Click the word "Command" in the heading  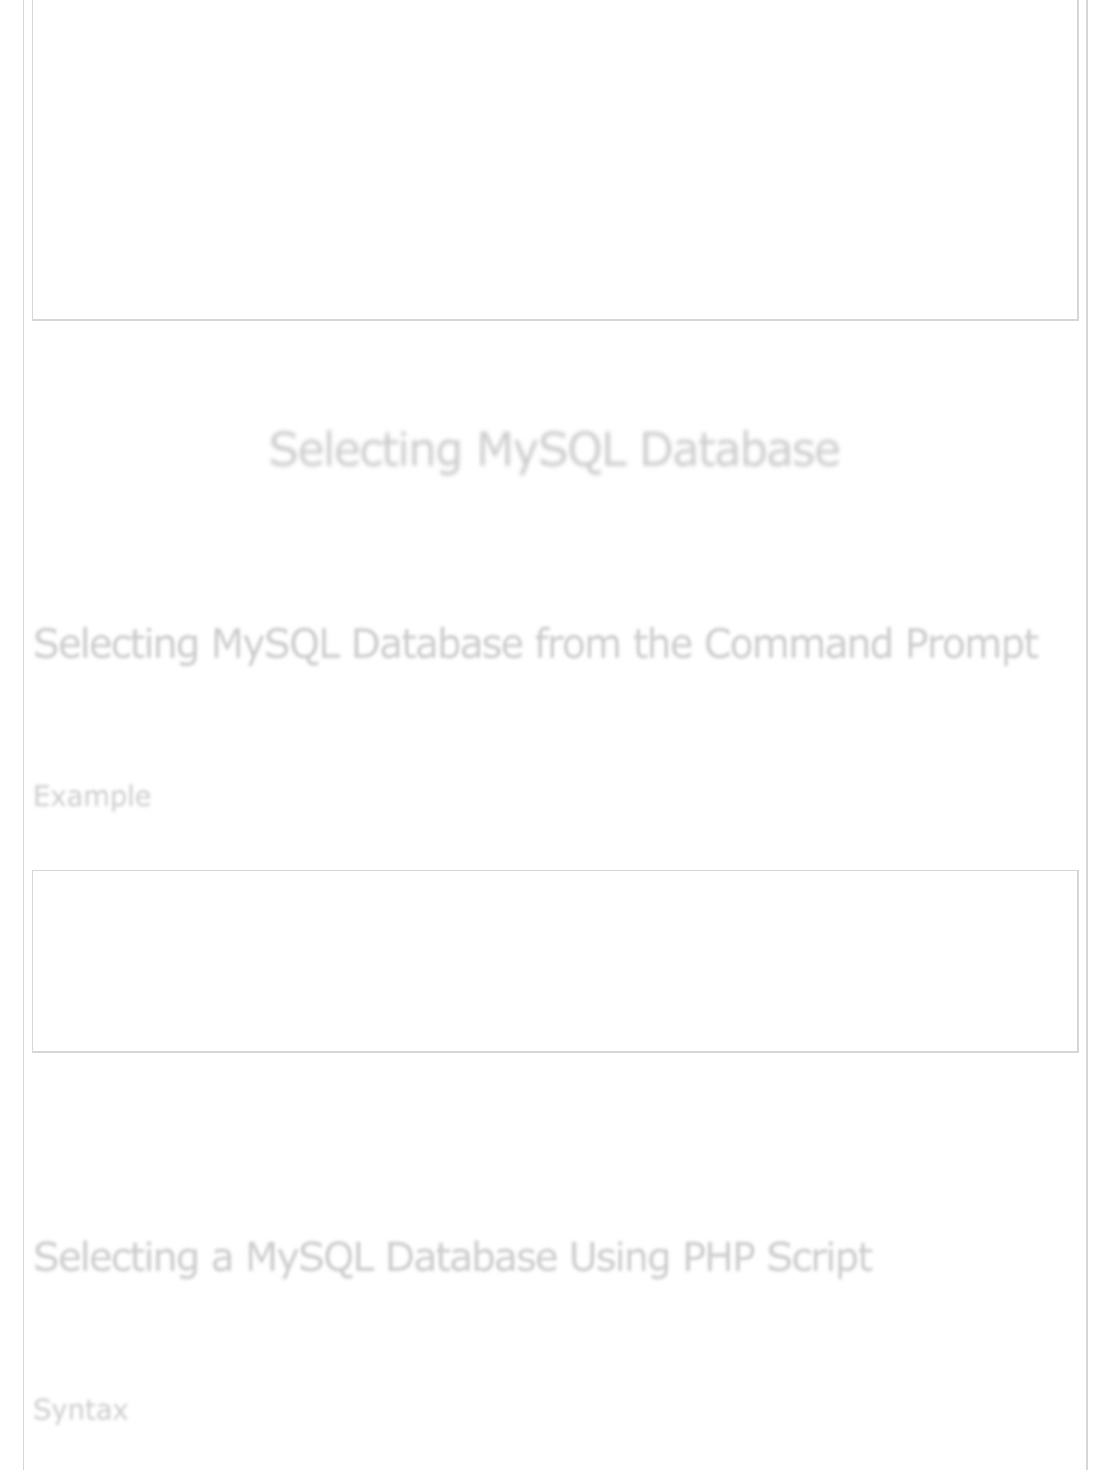[798, 644]
